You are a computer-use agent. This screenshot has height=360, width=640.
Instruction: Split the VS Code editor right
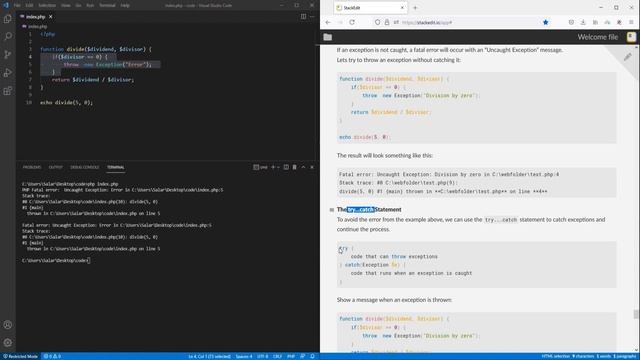coord(303,17)
